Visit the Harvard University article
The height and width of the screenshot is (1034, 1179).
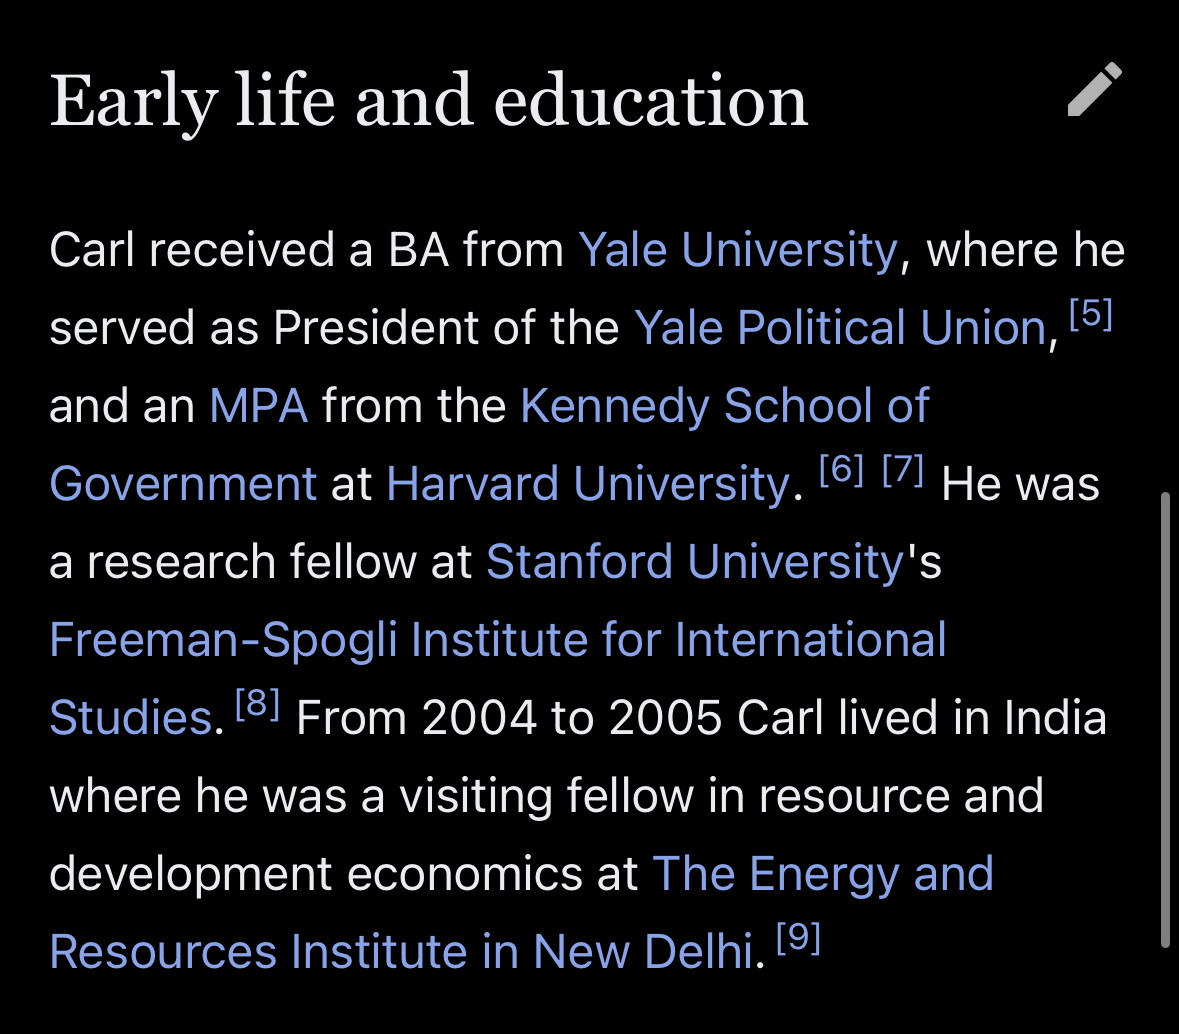(x=588, y=484)
